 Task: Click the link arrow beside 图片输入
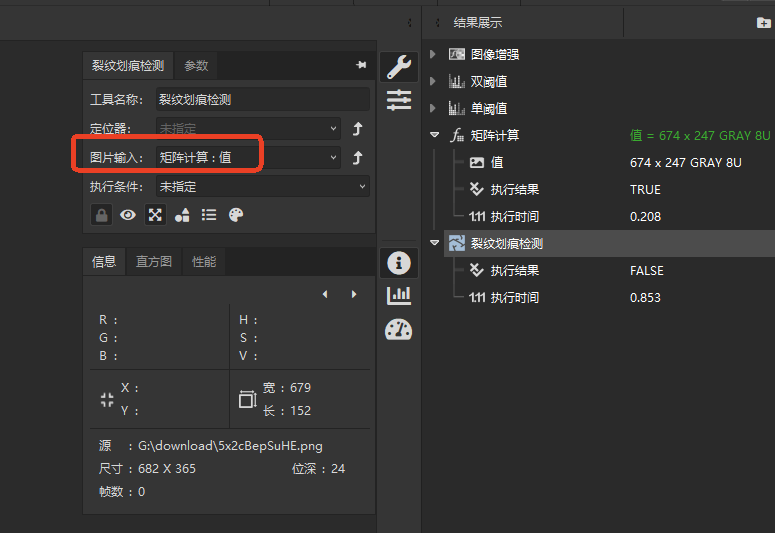pos(357,157)
